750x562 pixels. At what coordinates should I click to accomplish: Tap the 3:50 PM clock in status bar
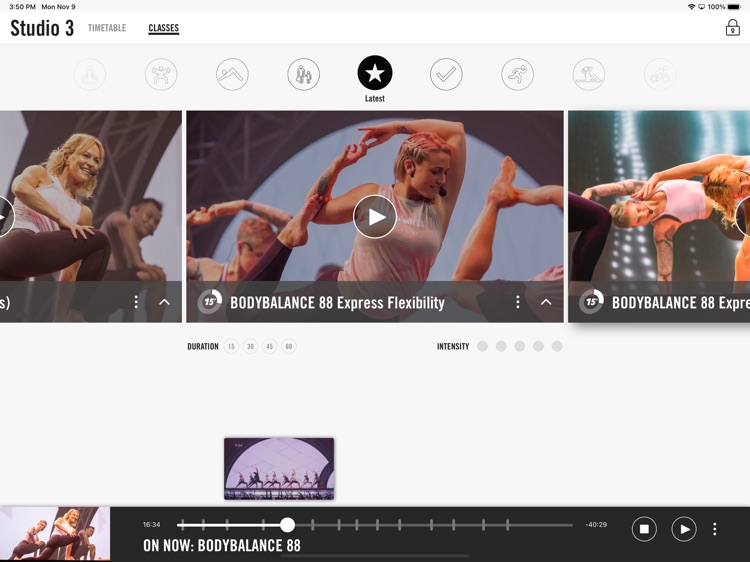(22, 7)
